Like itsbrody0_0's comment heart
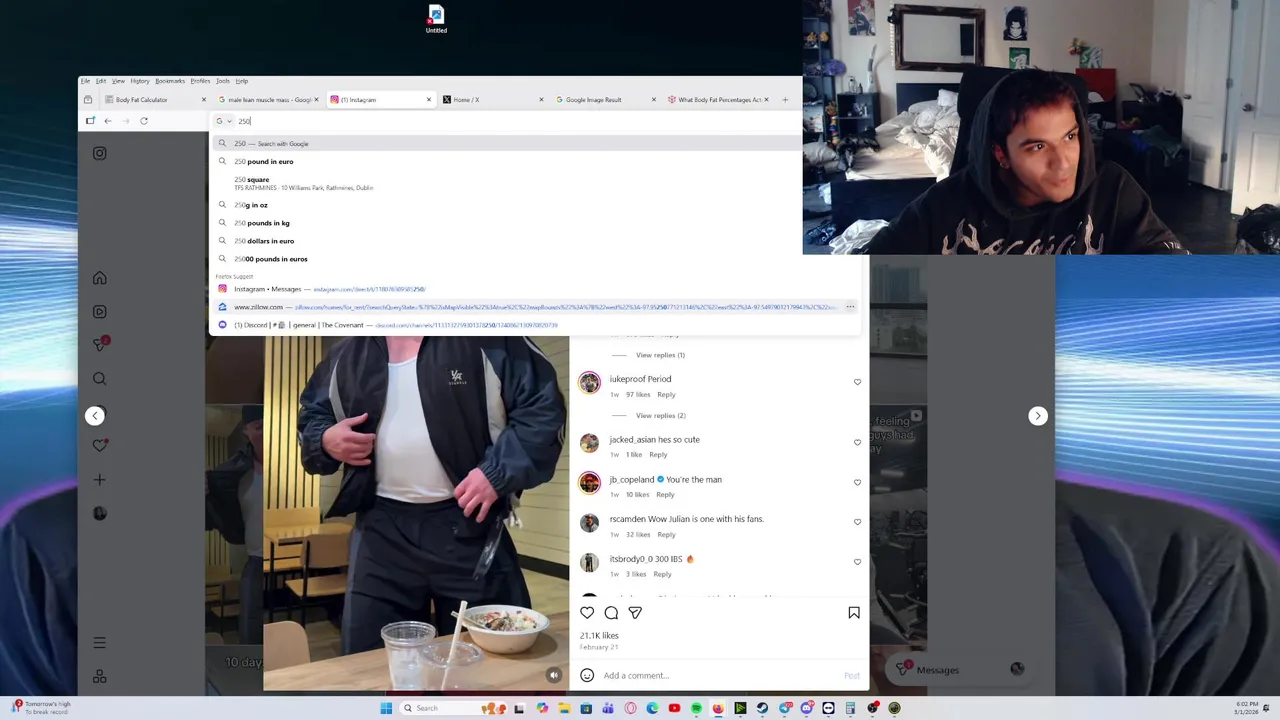 point(857,562)
